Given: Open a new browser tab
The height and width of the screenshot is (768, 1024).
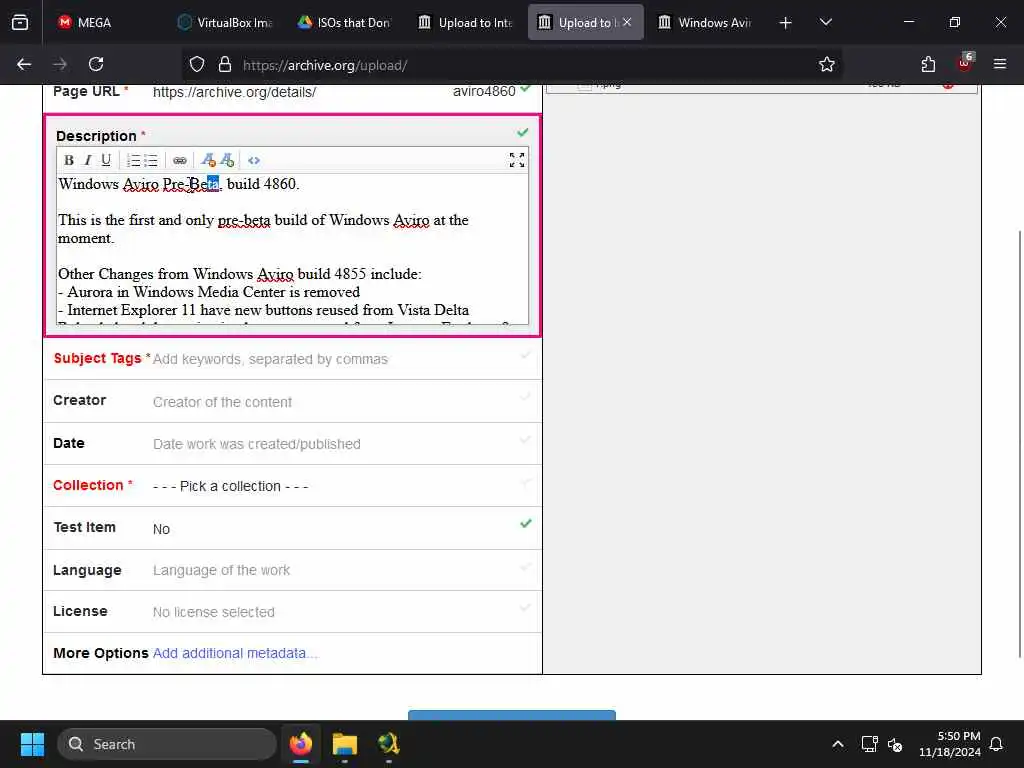Looking at the screenshot, I should pyautogui.click(x=786, y=23).
